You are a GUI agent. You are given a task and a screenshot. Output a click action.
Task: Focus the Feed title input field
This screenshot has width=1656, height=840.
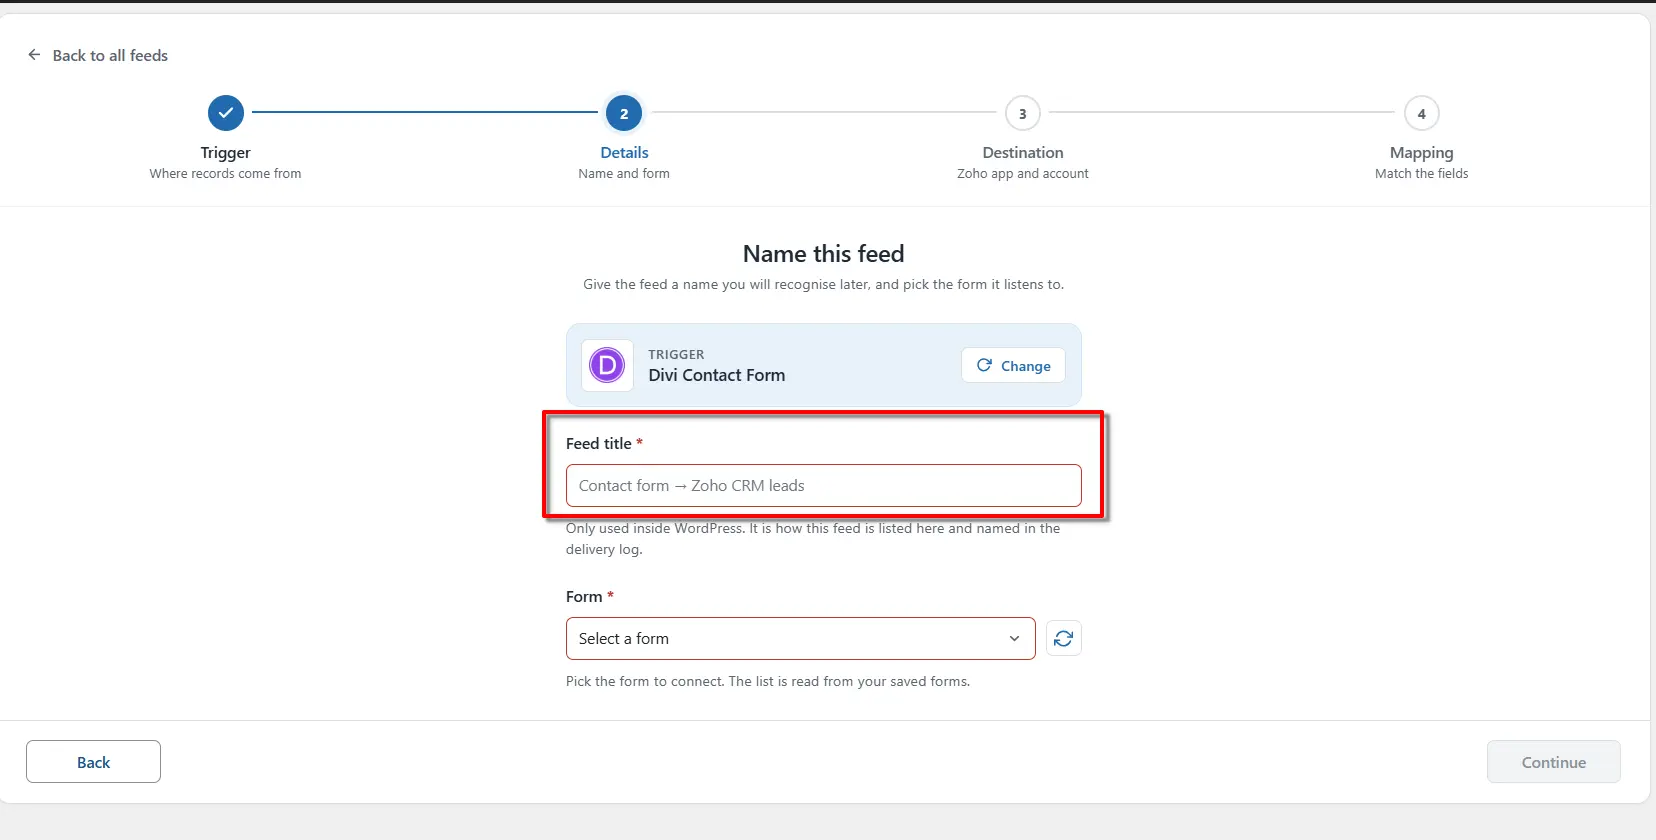pos(823,485)
